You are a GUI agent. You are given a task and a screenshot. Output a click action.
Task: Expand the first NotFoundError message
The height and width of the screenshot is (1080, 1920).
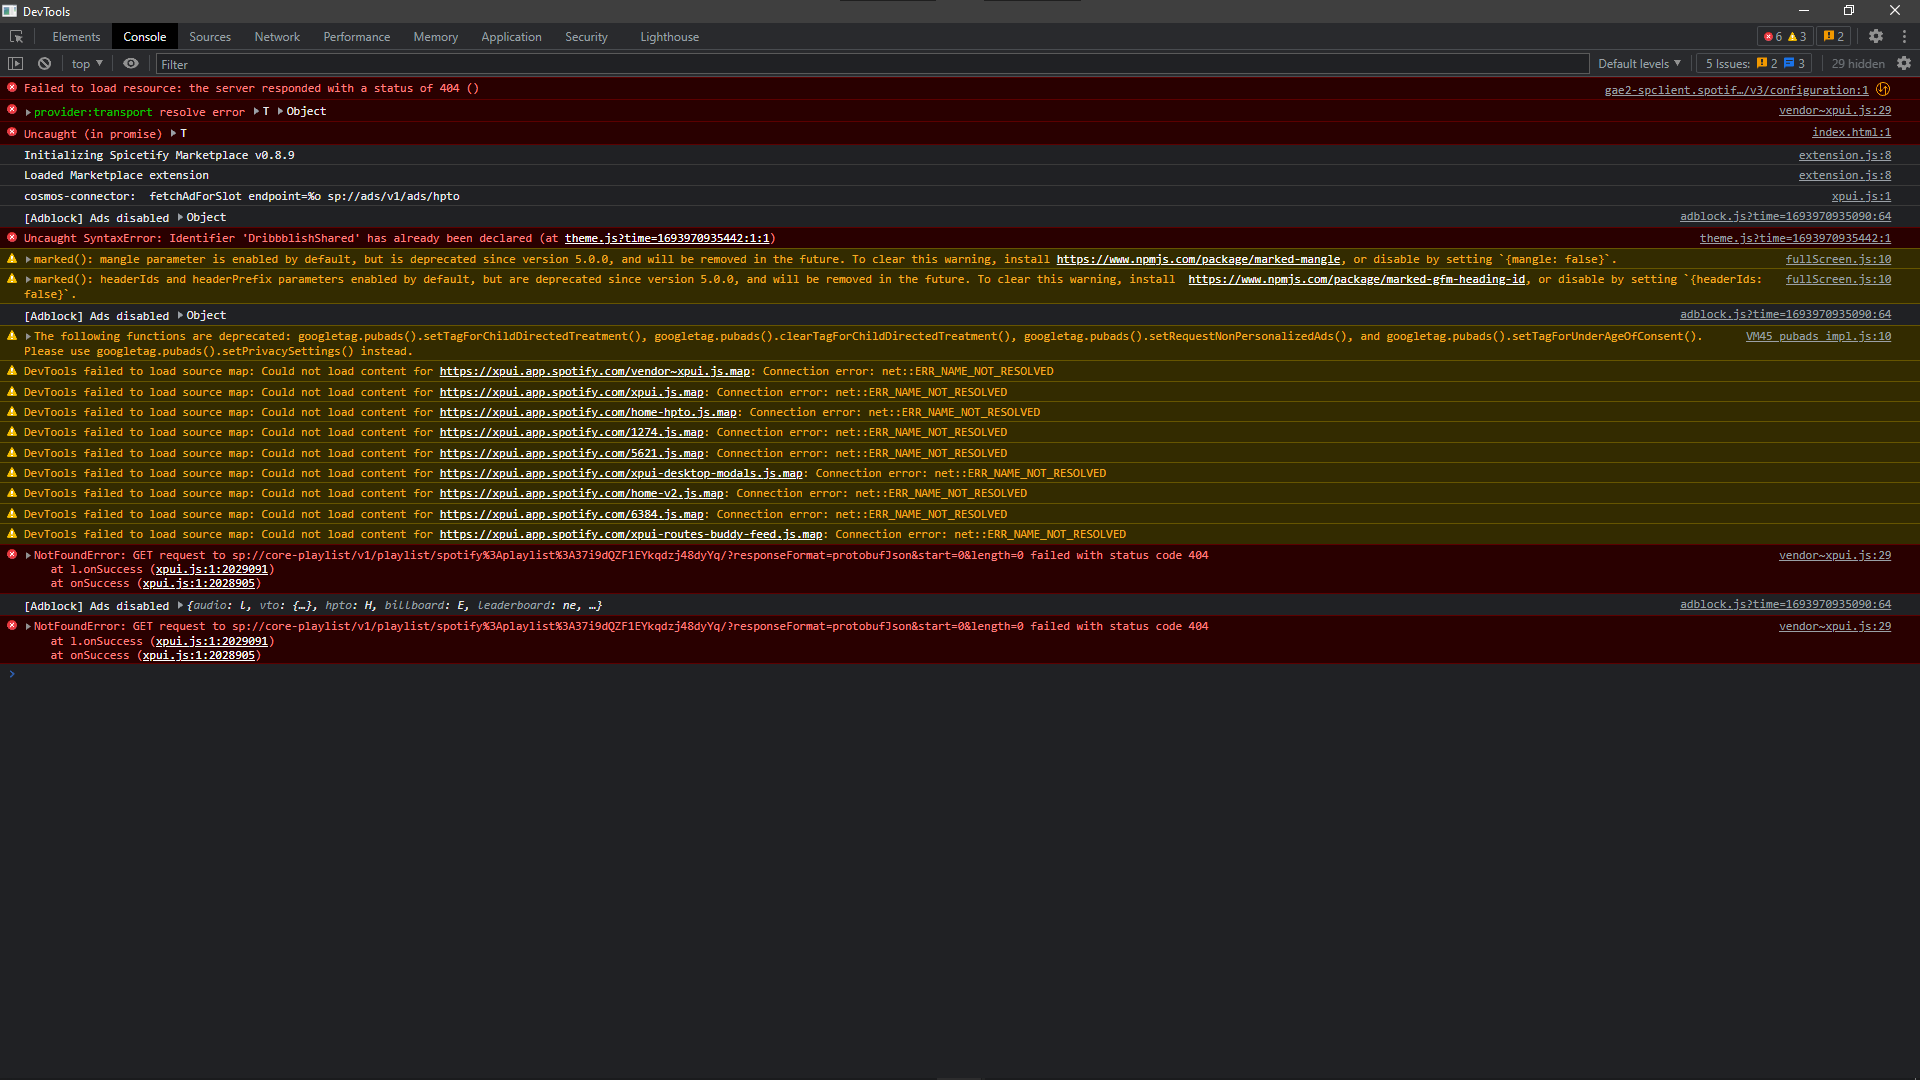click(x=28, y=556)
